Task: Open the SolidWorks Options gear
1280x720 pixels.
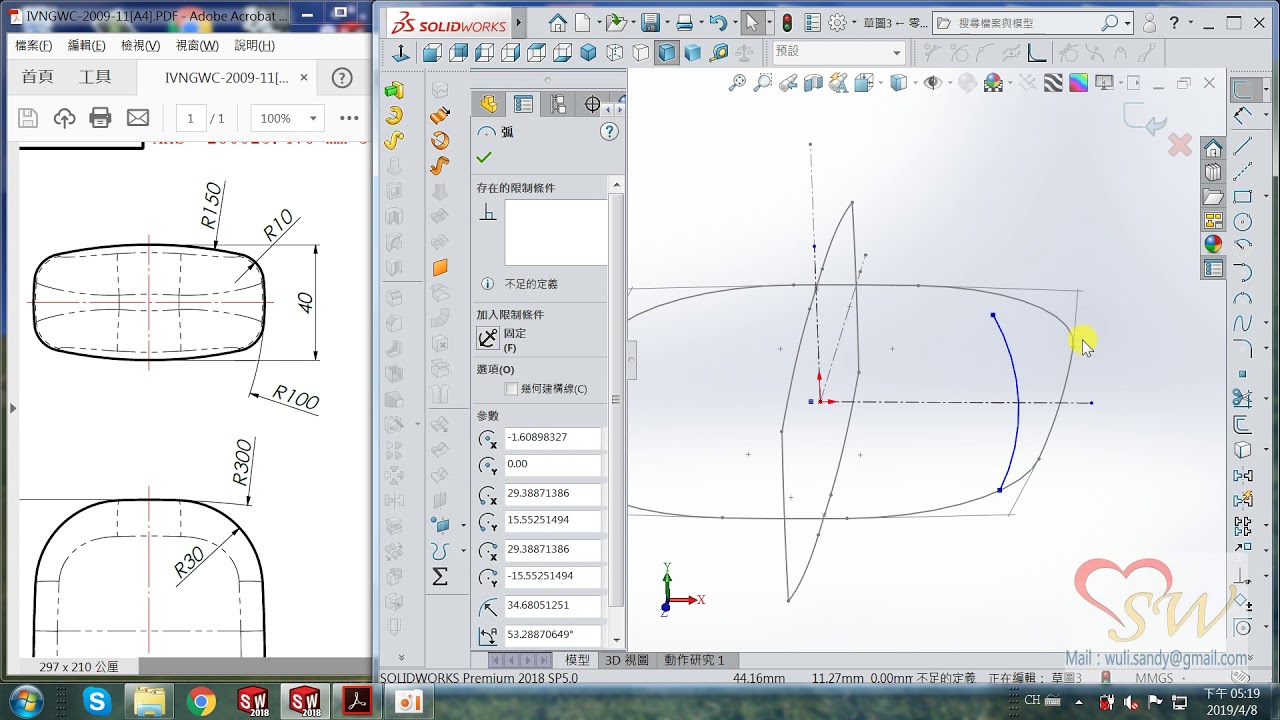Action: tap(837, 23)
